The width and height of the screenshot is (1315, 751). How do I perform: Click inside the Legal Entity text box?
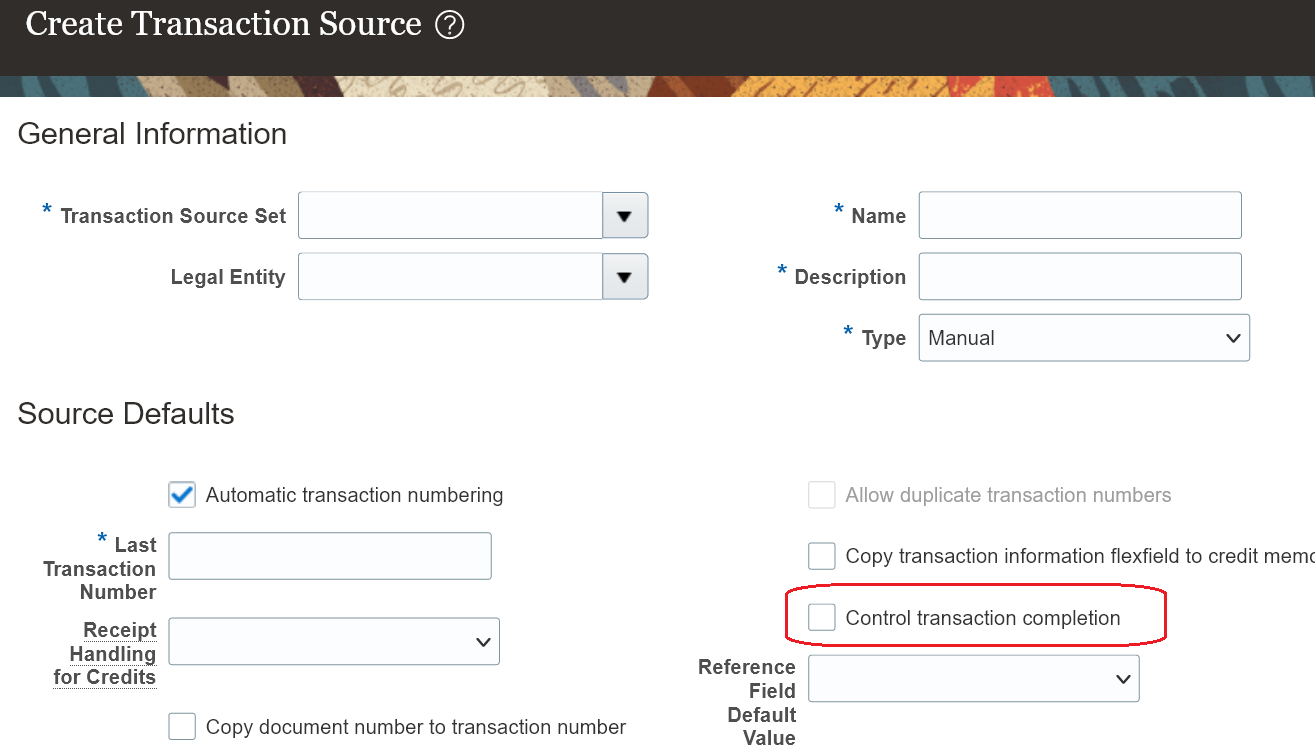click(x=450, y=277)
